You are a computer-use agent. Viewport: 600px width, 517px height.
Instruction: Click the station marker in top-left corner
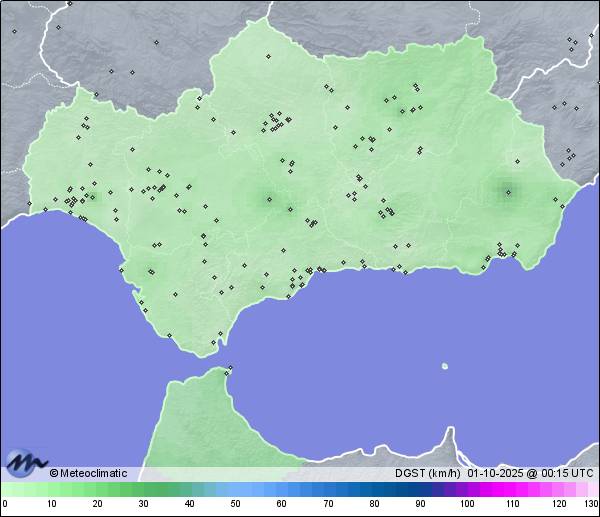pyautogui.click(x=14, y=31)
